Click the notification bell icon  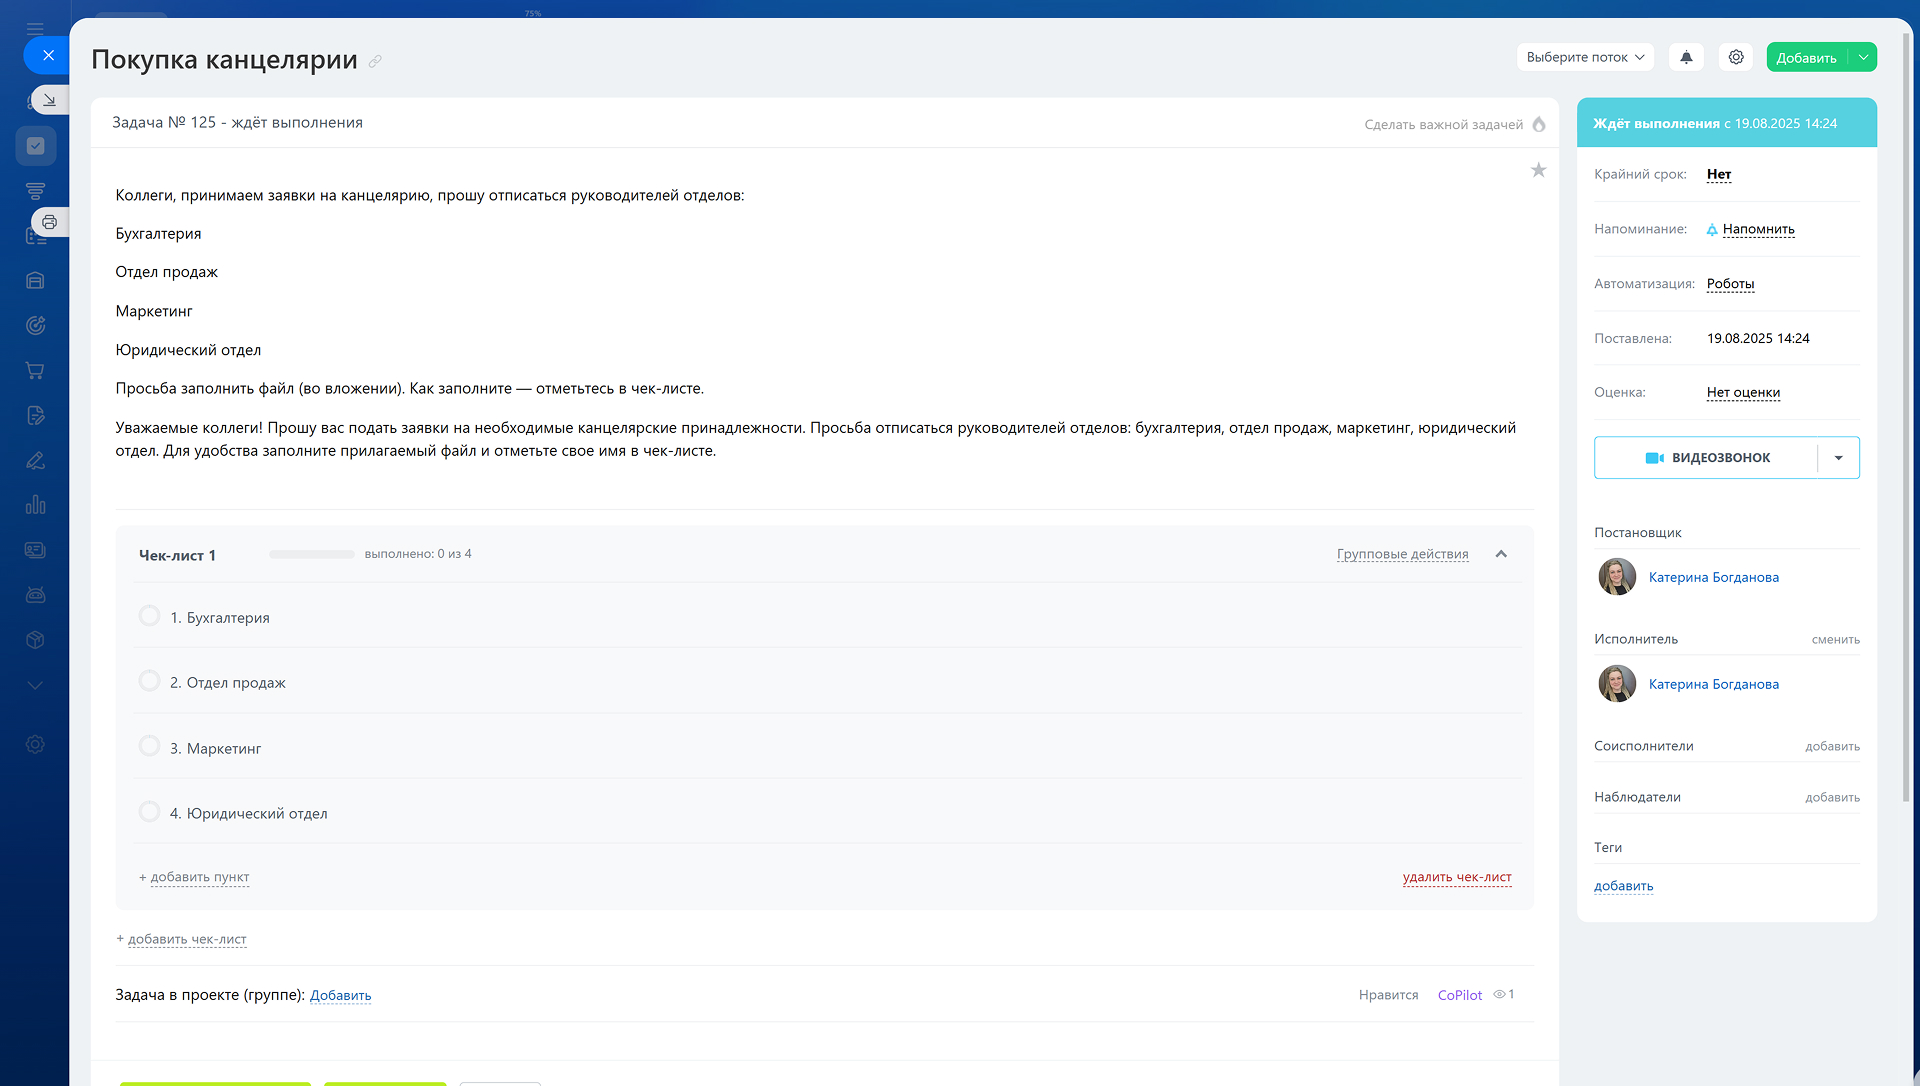[x=1686, y=57]
